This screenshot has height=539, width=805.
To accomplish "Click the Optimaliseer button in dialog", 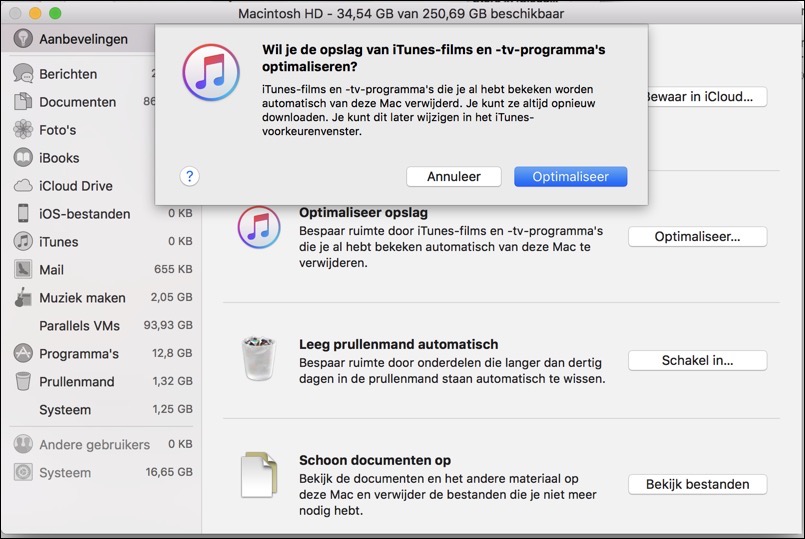I will tap(570, 176).
